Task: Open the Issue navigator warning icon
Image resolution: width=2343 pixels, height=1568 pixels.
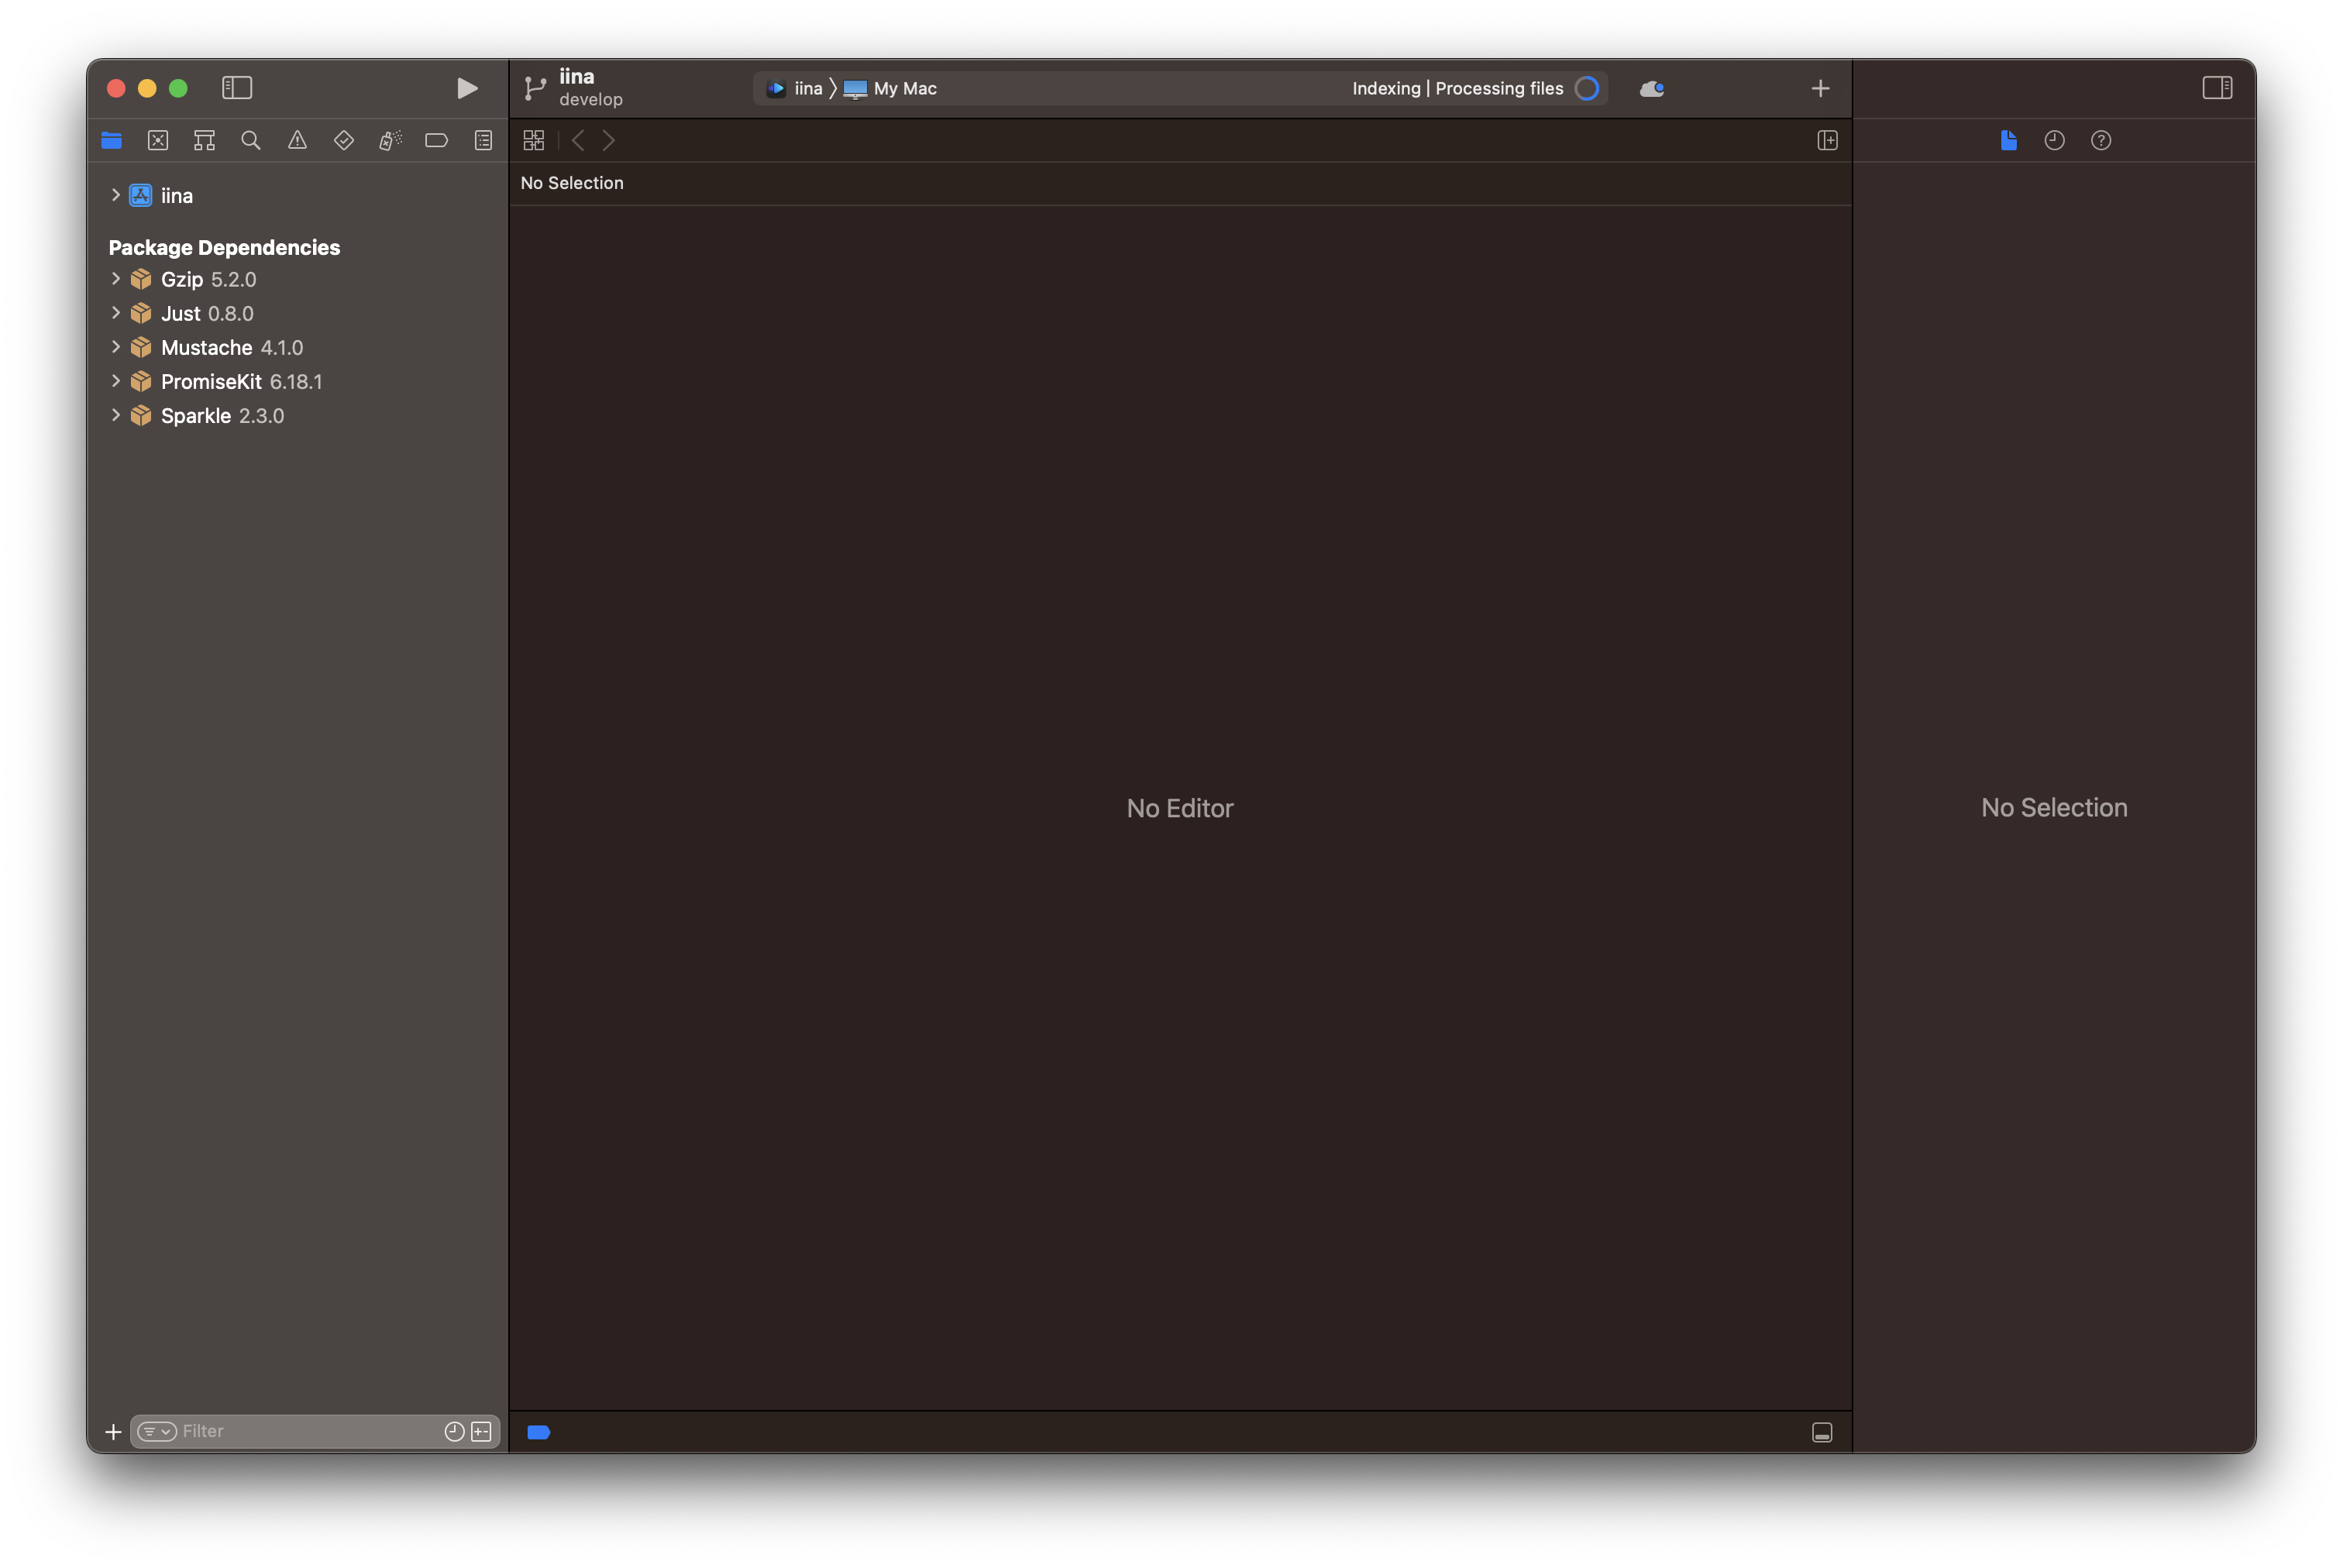Action: coord(297,140)
